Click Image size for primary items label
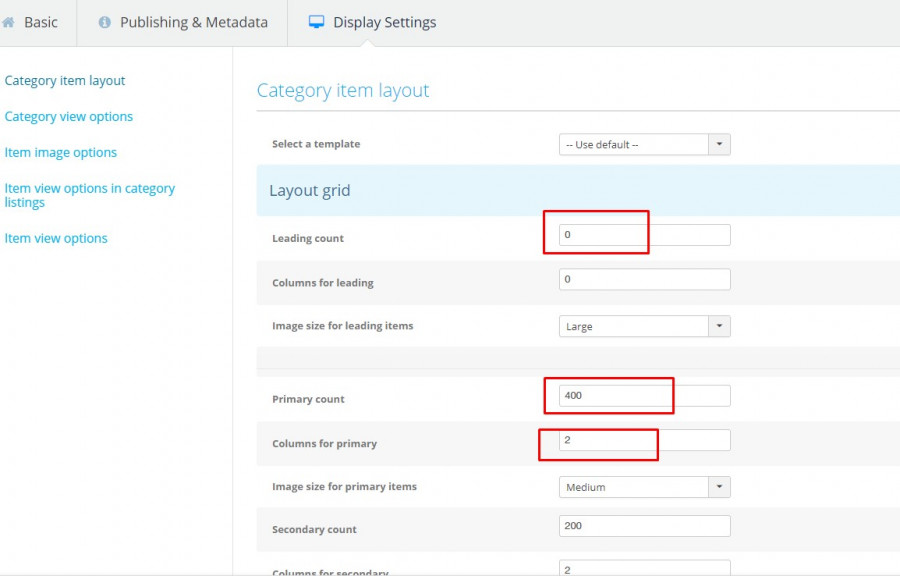Image resolution: width=900 pixels, height=576 pixels. (x=344, y=487)
